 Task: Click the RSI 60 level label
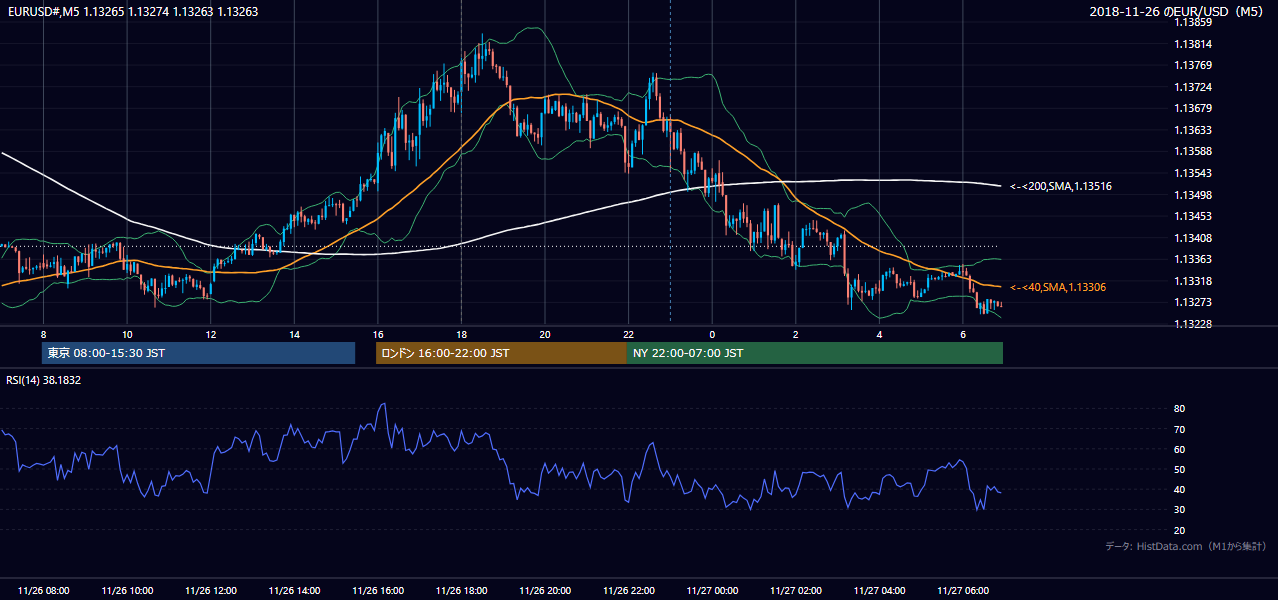pyautogui.click(x=1180, y=449)
